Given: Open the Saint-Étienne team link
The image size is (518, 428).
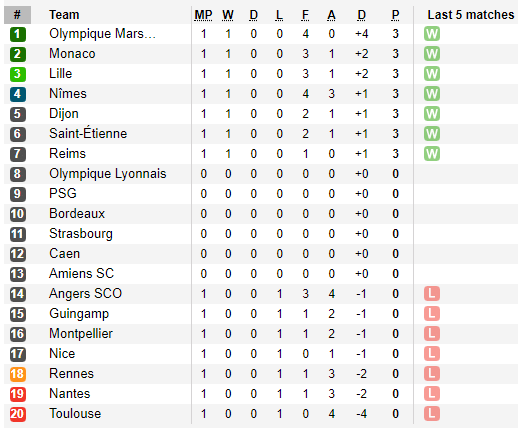Looking at the screenshot, I should click(x=88, y=133).
